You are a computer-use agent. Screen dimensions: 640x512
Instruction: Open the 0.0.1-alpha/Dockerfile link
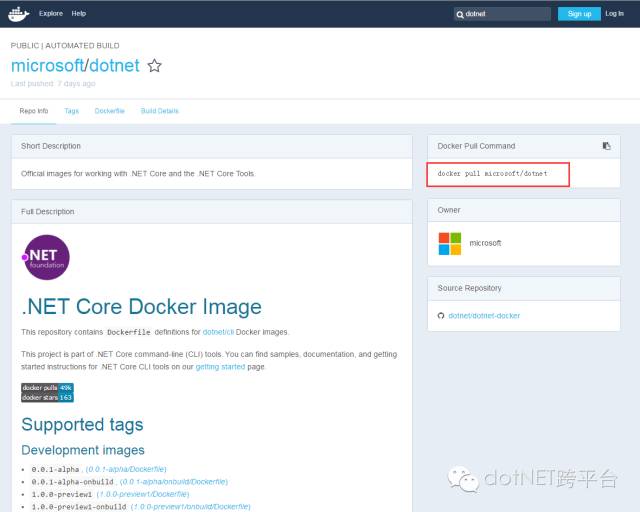point(126,469)
